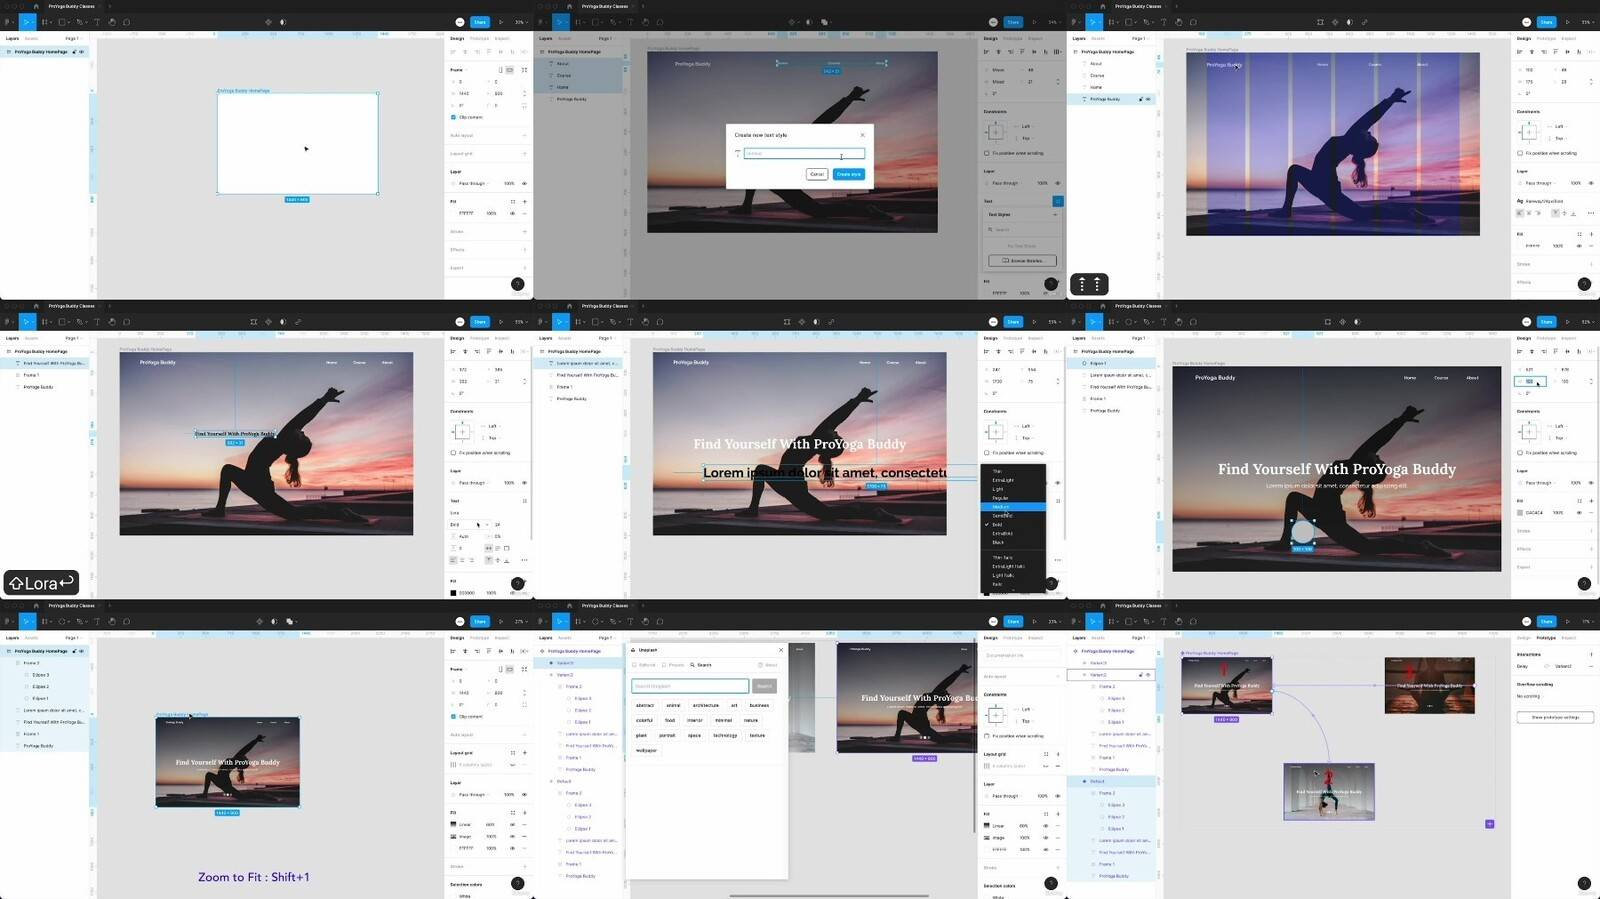
Task: Click the Create style button
Action: point(849,174)
